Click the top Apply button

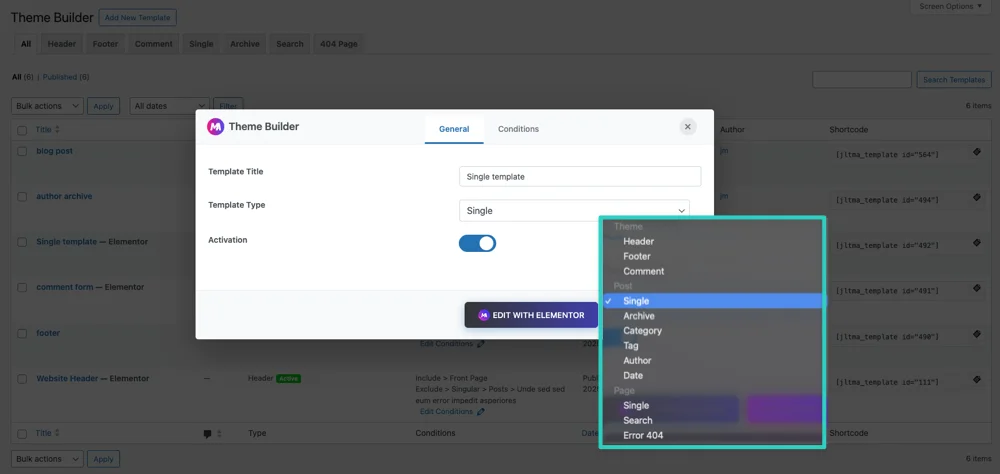[x=103, y=106]
